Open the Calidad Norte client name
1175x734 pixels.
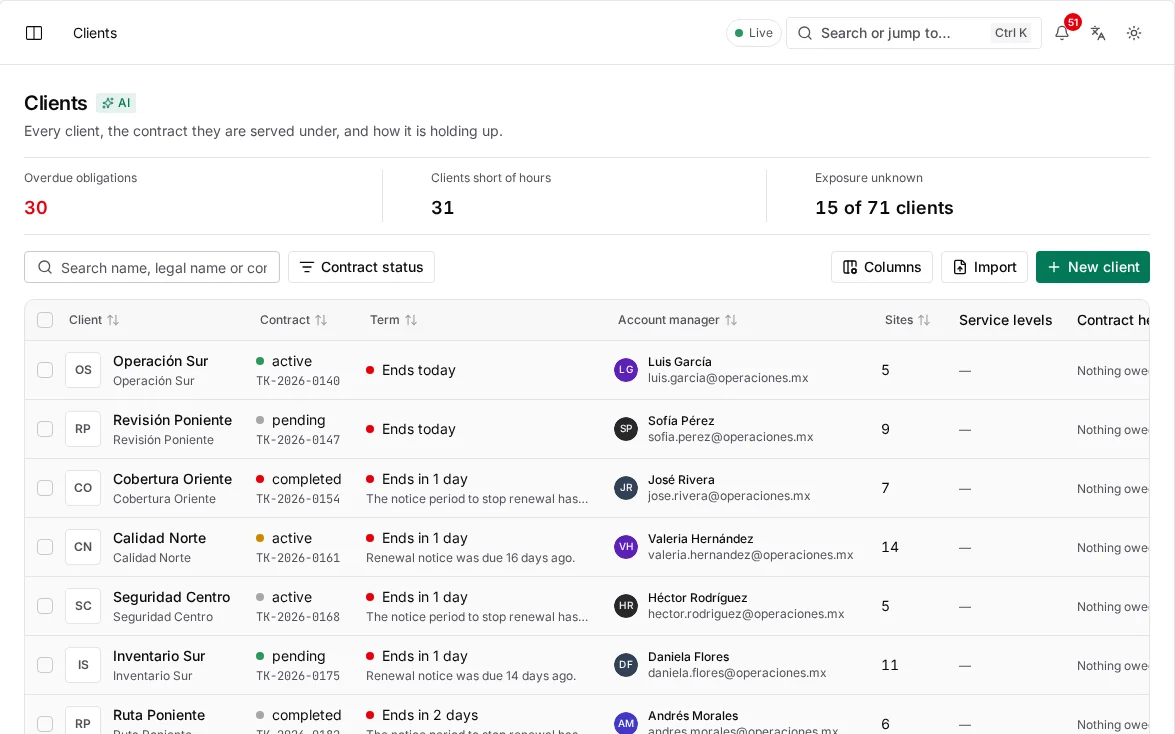159,538
